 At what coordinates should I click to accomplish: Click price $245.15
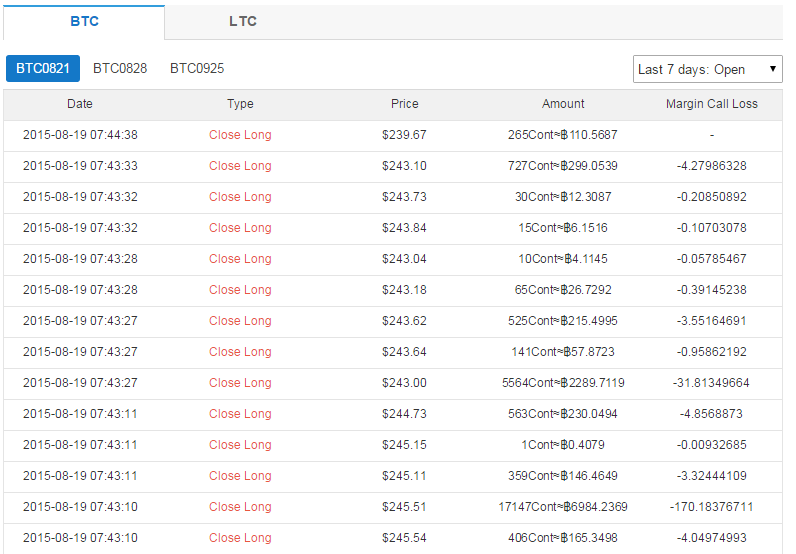click(x=404, y=445)
